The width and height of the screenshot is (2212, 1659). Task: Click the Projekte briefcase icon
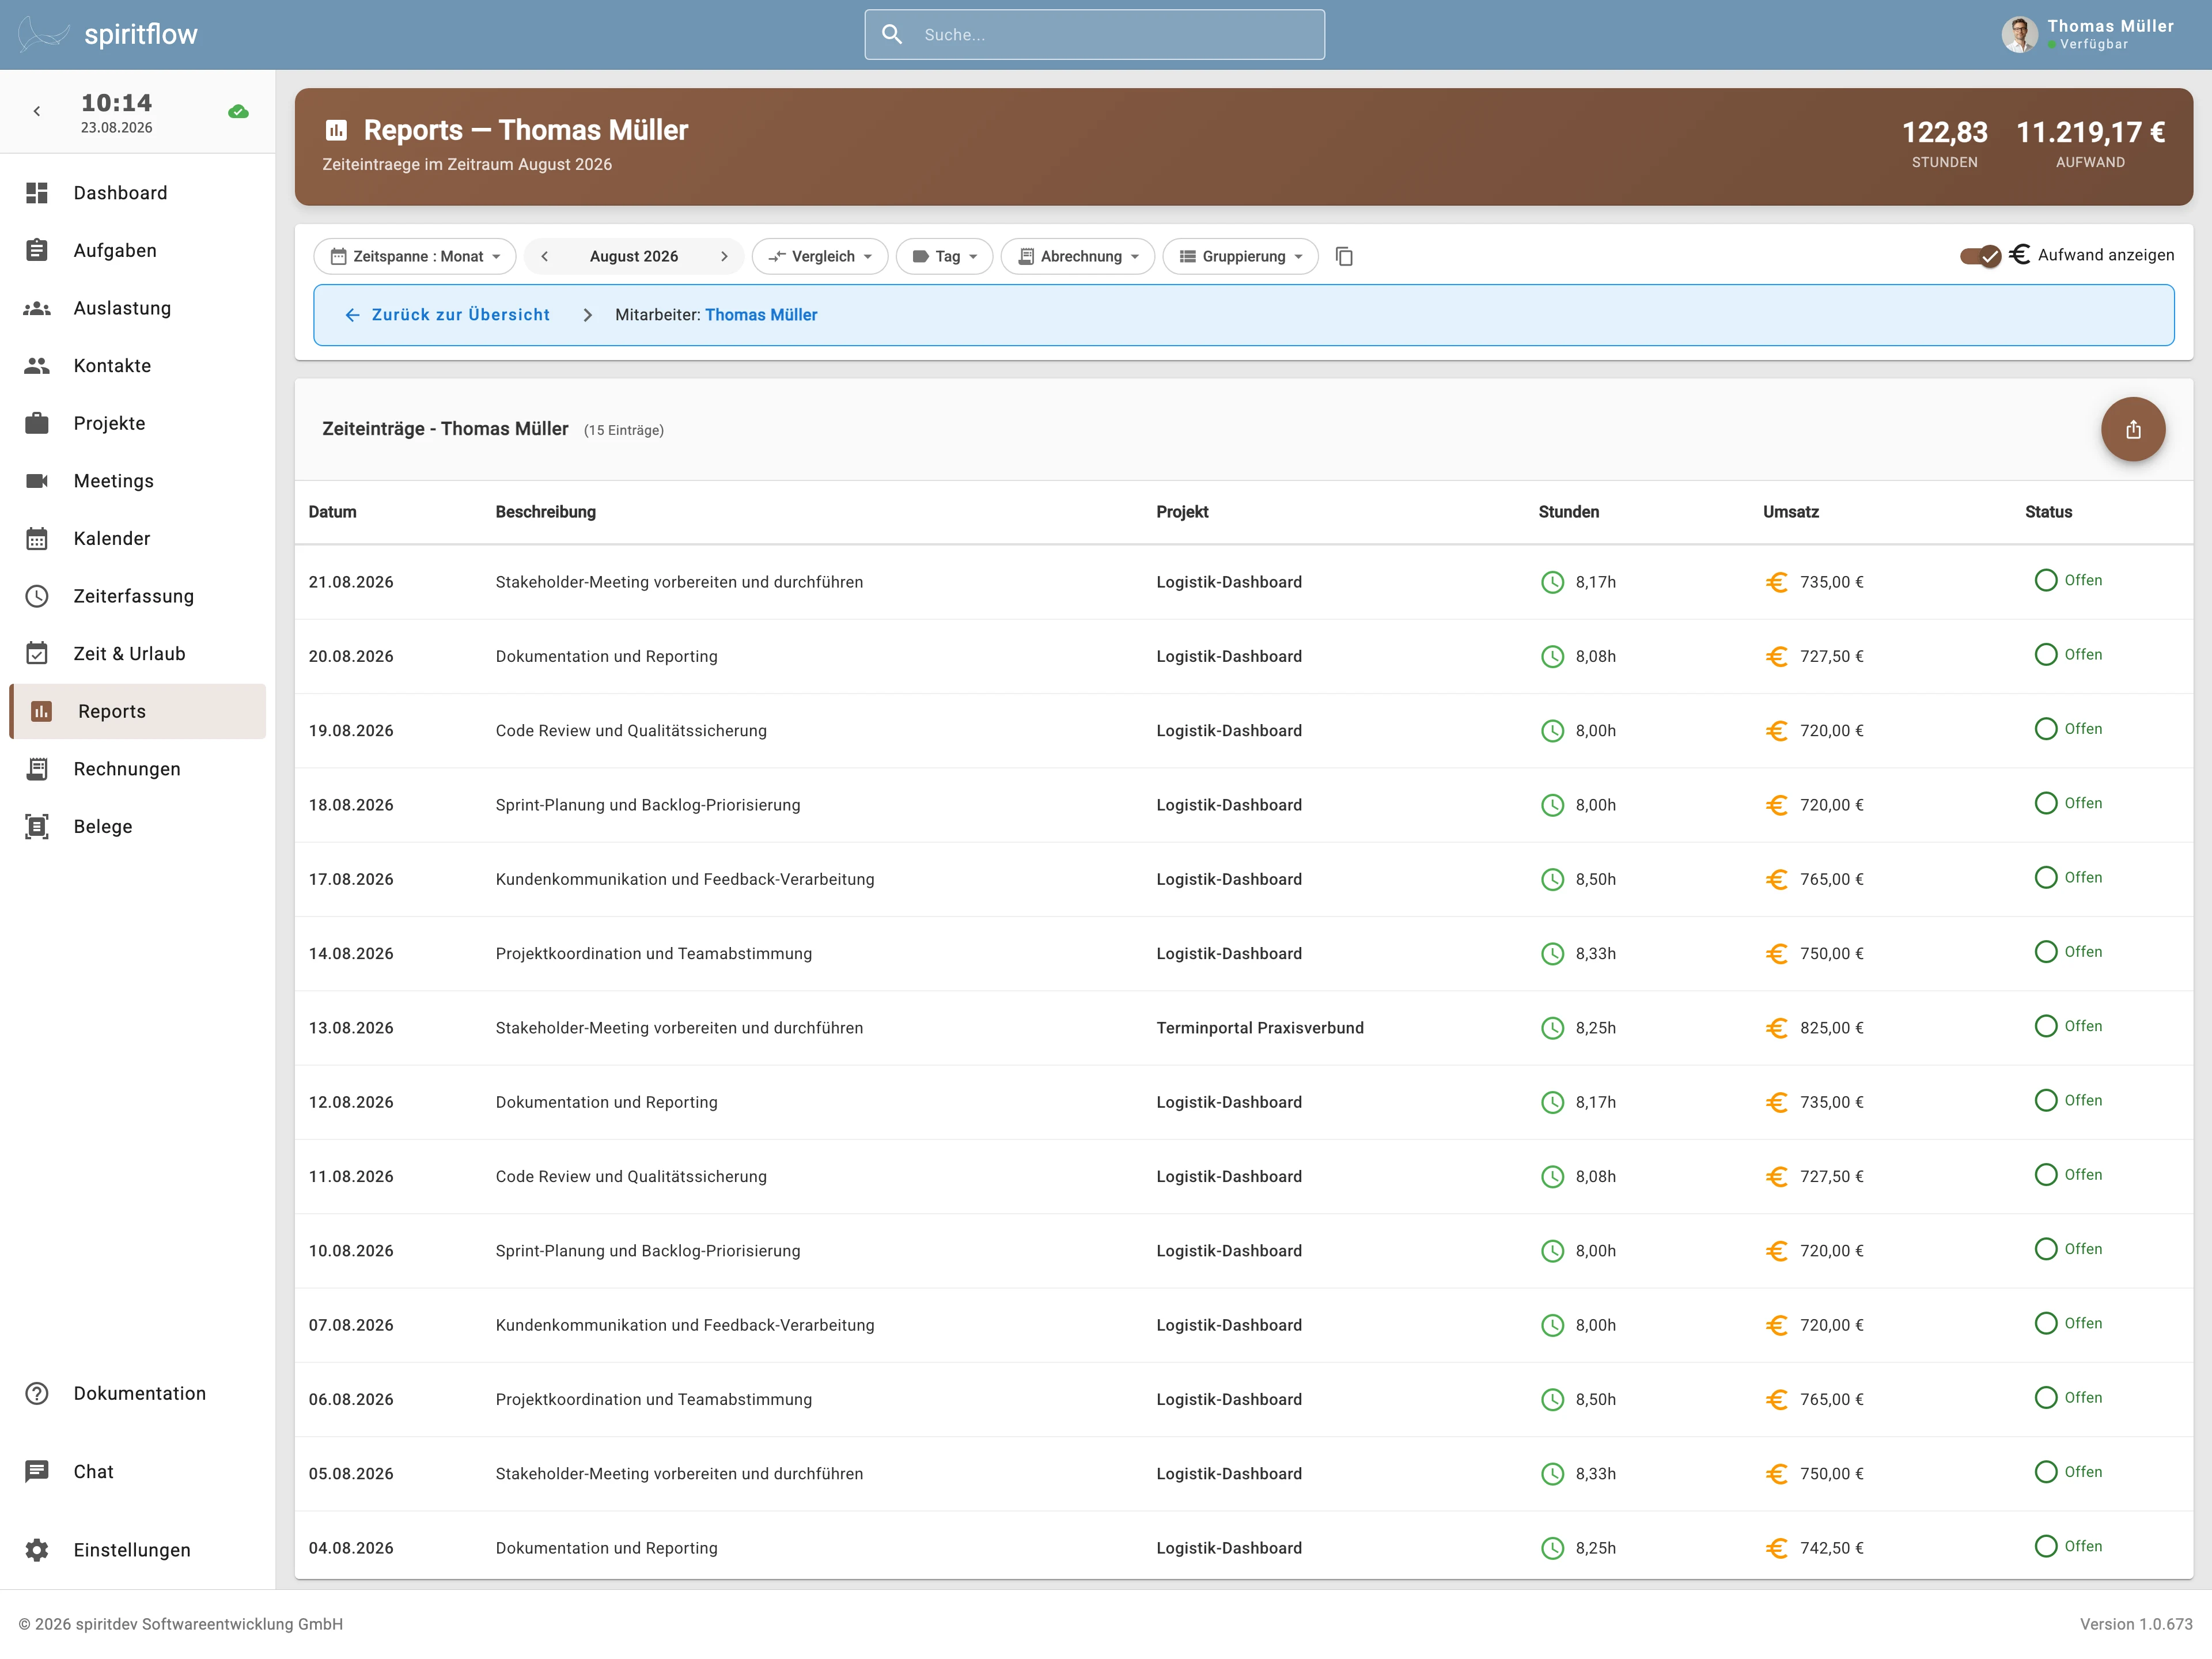37,423
